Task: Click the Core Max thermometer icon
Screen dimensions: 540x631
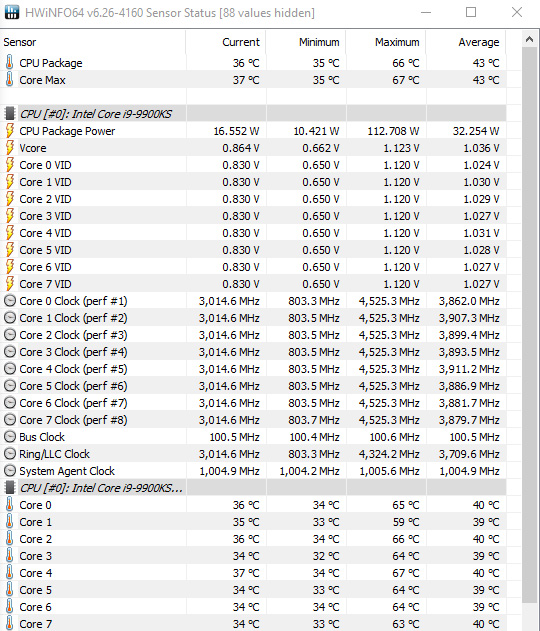Action: coord(9,80)
